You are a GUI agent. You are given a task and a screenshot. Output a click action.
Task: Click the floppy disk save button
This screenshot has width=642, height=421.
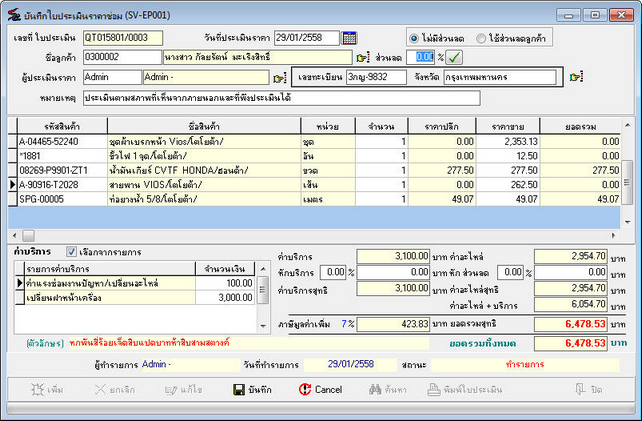(252, 389)
